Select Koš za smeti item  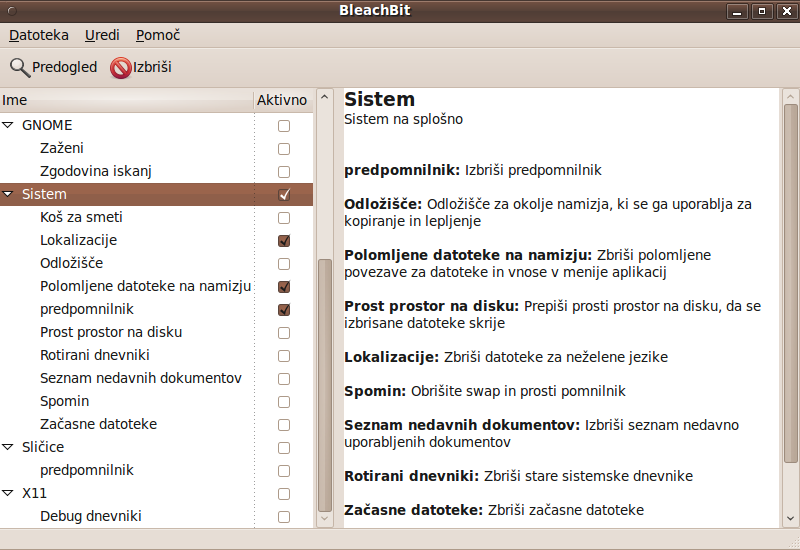(x=81, y=217)
